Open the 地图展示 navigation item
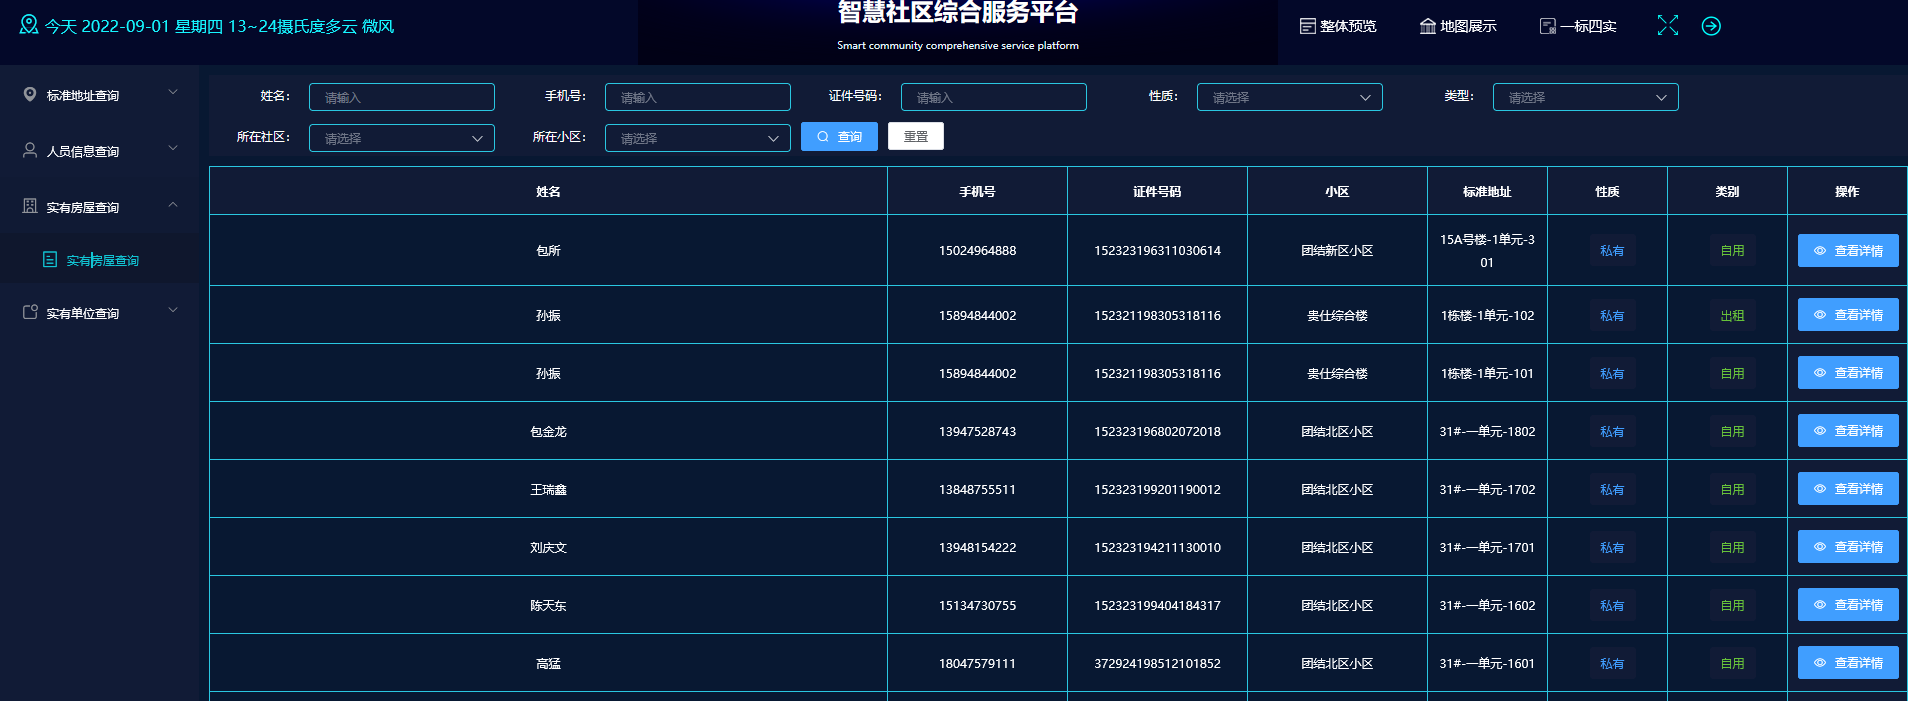Screen dimensions: 1908x701 [x=1458, y=26]
